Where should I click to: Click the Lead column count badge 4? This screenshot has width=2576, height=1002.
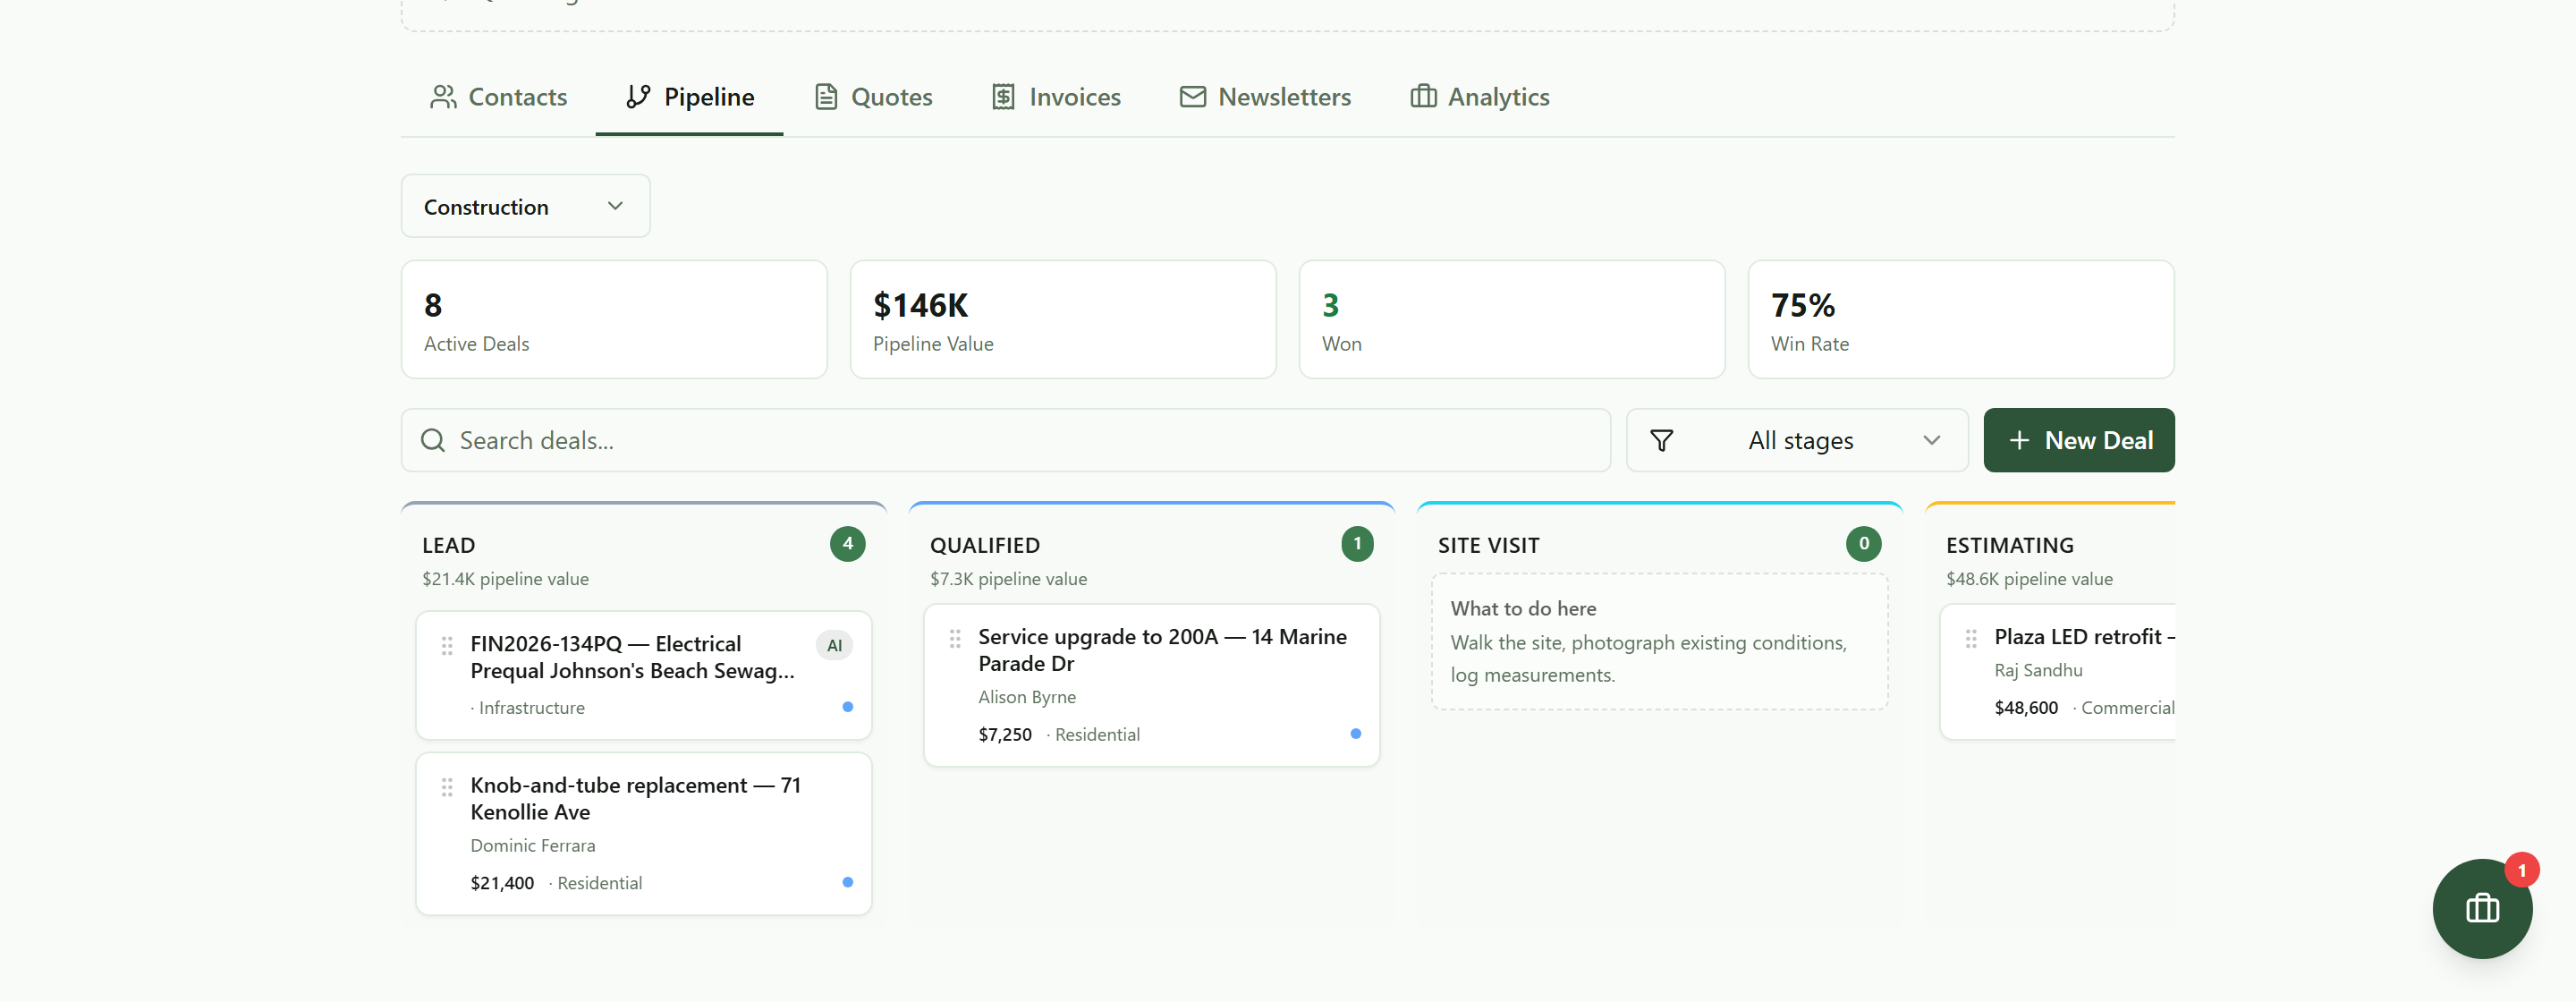point(847,544)
